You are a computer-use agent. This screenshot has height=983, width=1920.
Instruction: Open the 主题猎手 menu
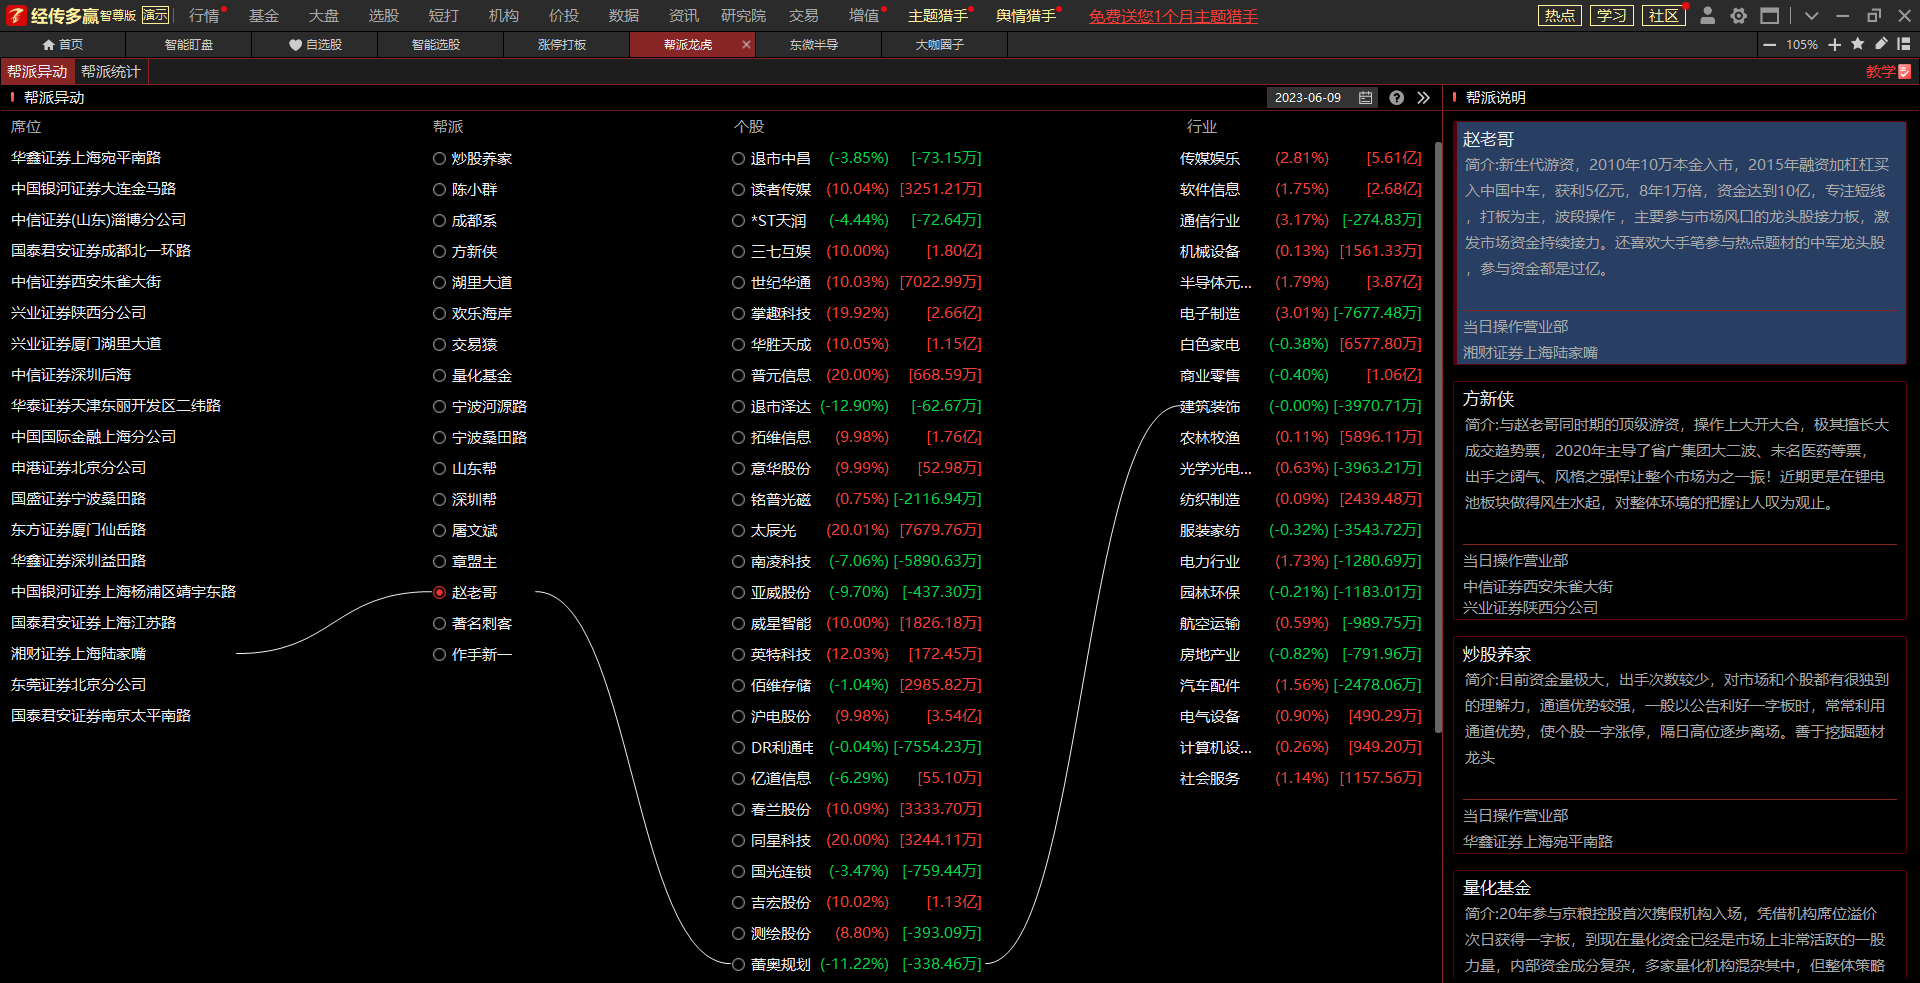point(937,15)
